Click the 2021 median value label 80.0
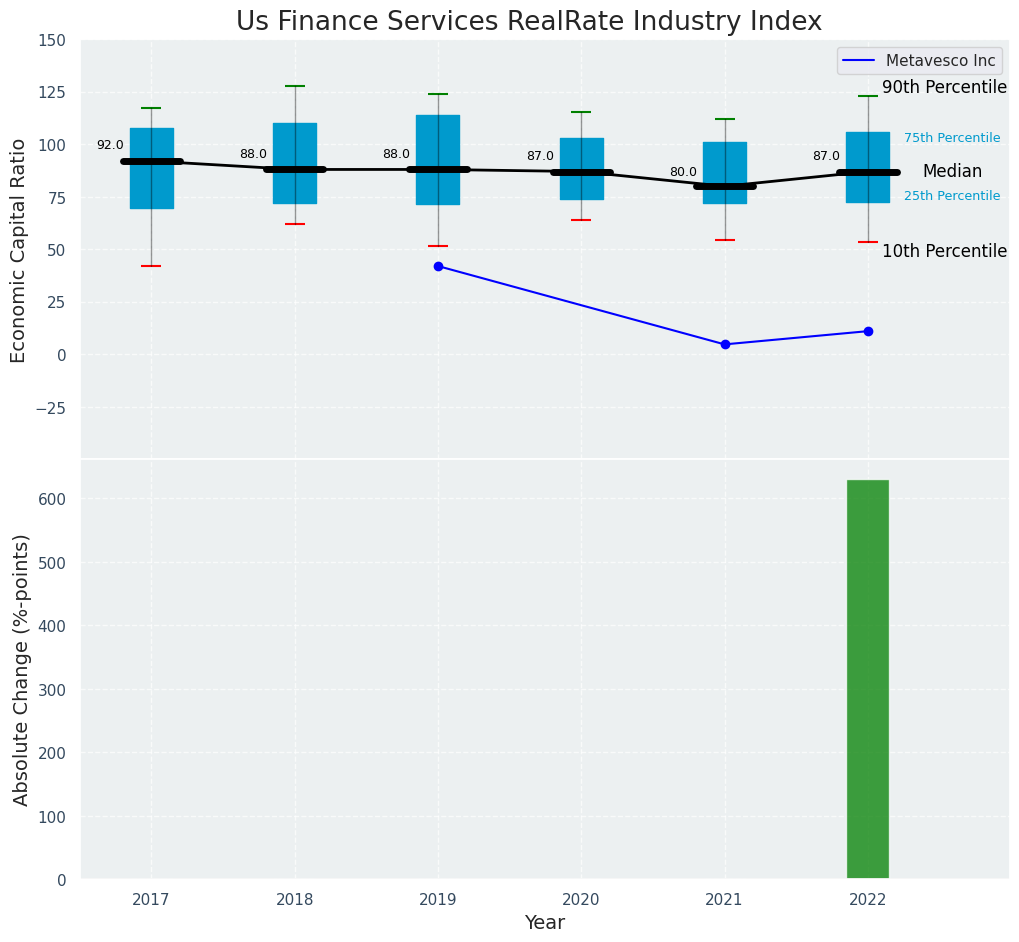 pos(683,172)
